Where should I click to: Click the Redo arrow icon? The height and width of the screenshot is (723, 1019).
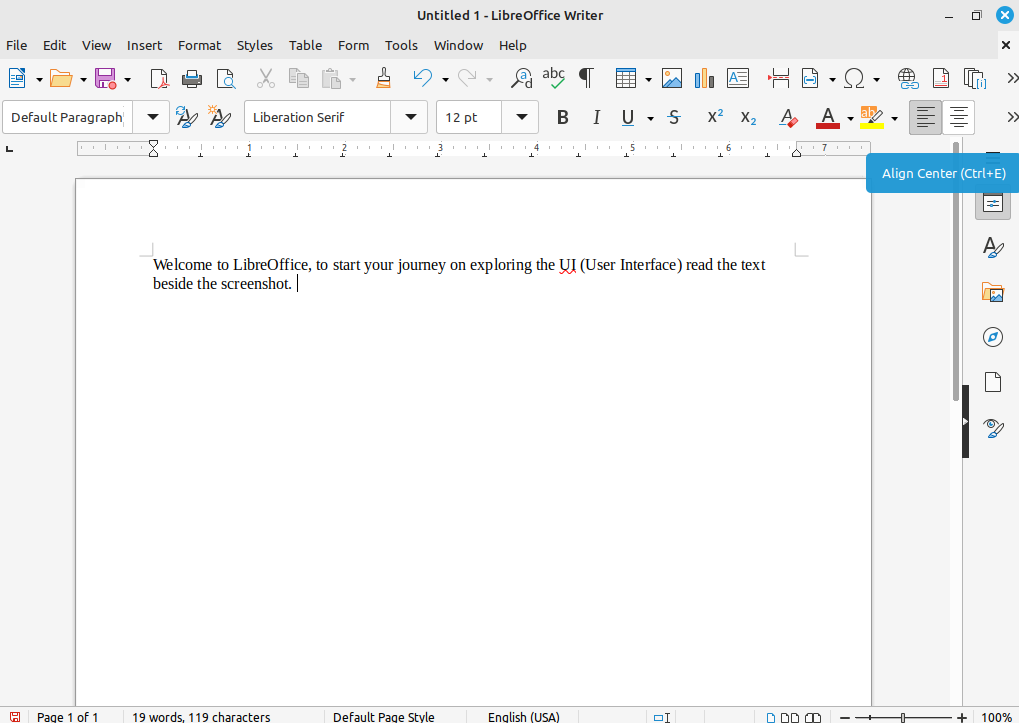point(467,79)
